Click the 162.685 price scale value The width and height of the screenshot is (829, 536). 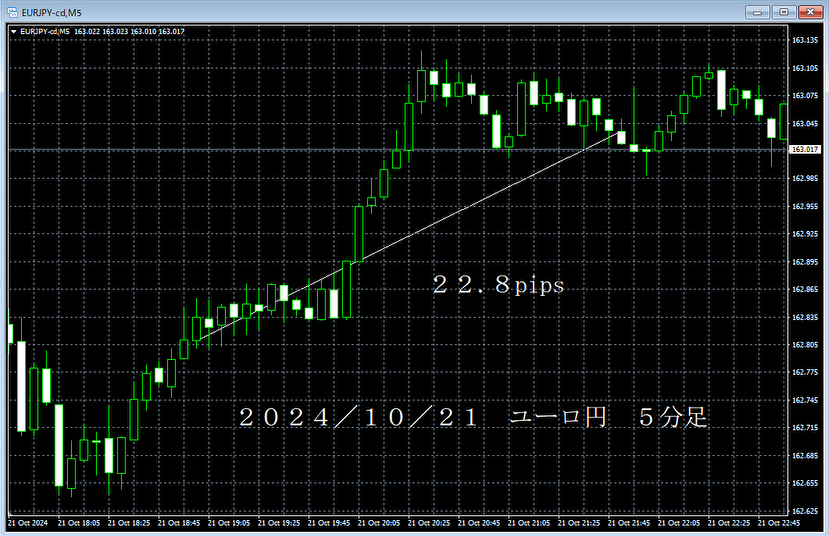click(805, 456)
